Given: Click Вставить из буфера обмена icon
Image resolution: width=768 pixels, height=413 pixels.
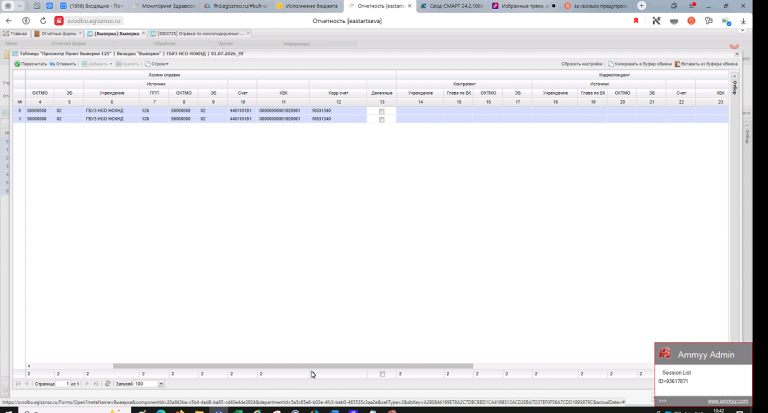Looking at the screenshot, I should (677, 64).
